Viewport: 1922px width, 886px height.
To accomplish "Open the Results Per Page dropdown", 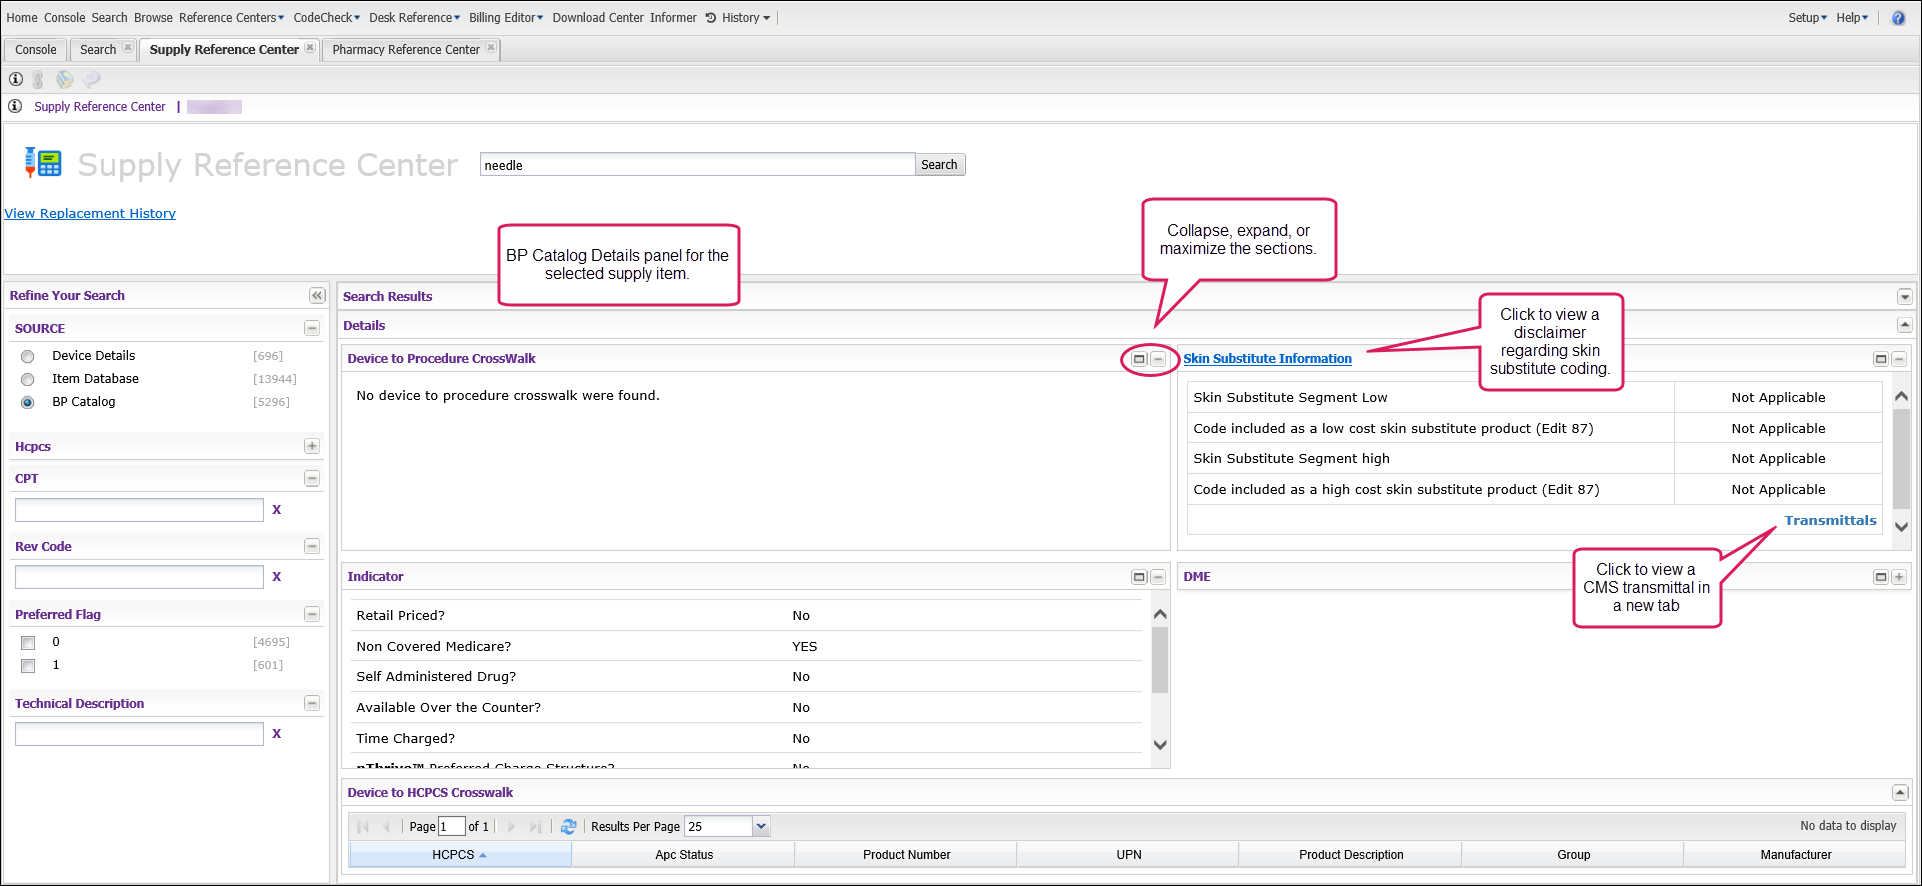I will pos(761,827).
